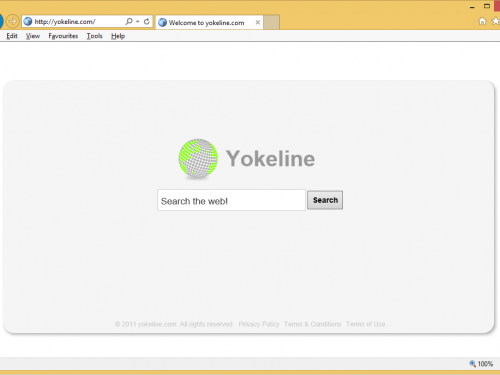This screenshot has width=500, height=375.
Task: Click the Search button
Action: click(325, 200)
